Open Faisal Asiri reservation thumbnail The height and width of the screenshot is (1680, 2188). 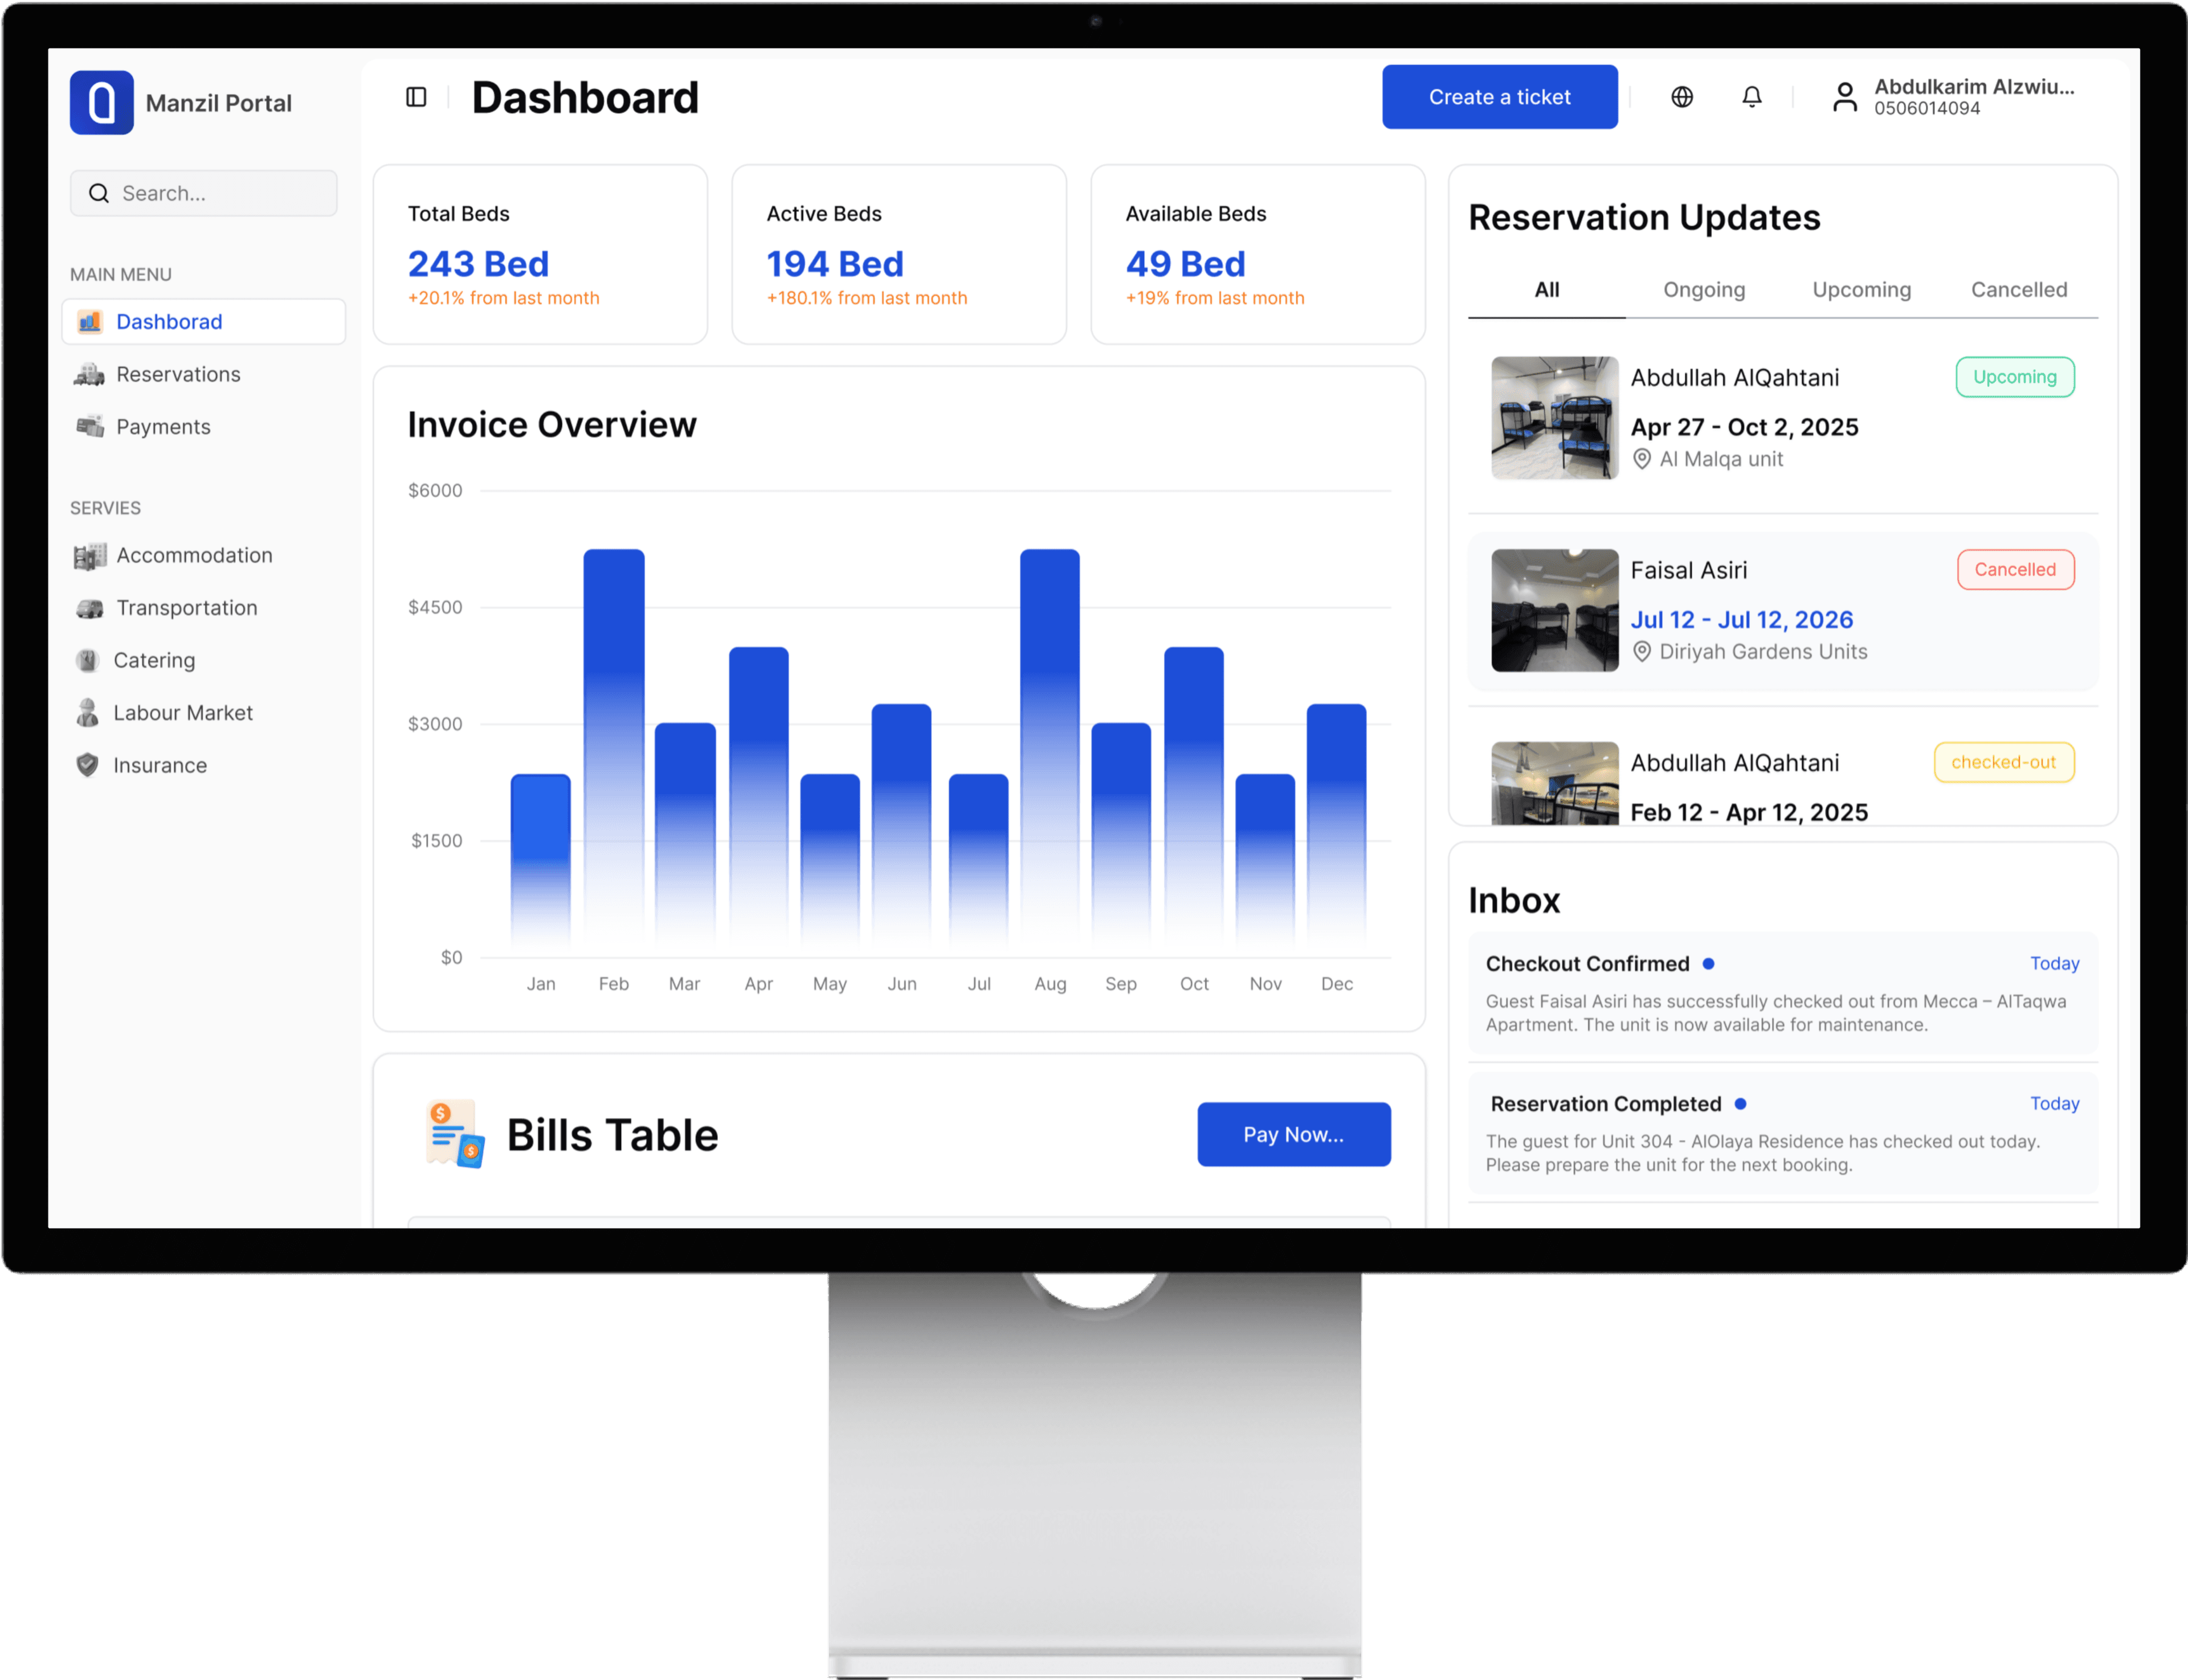(1554, 610)
